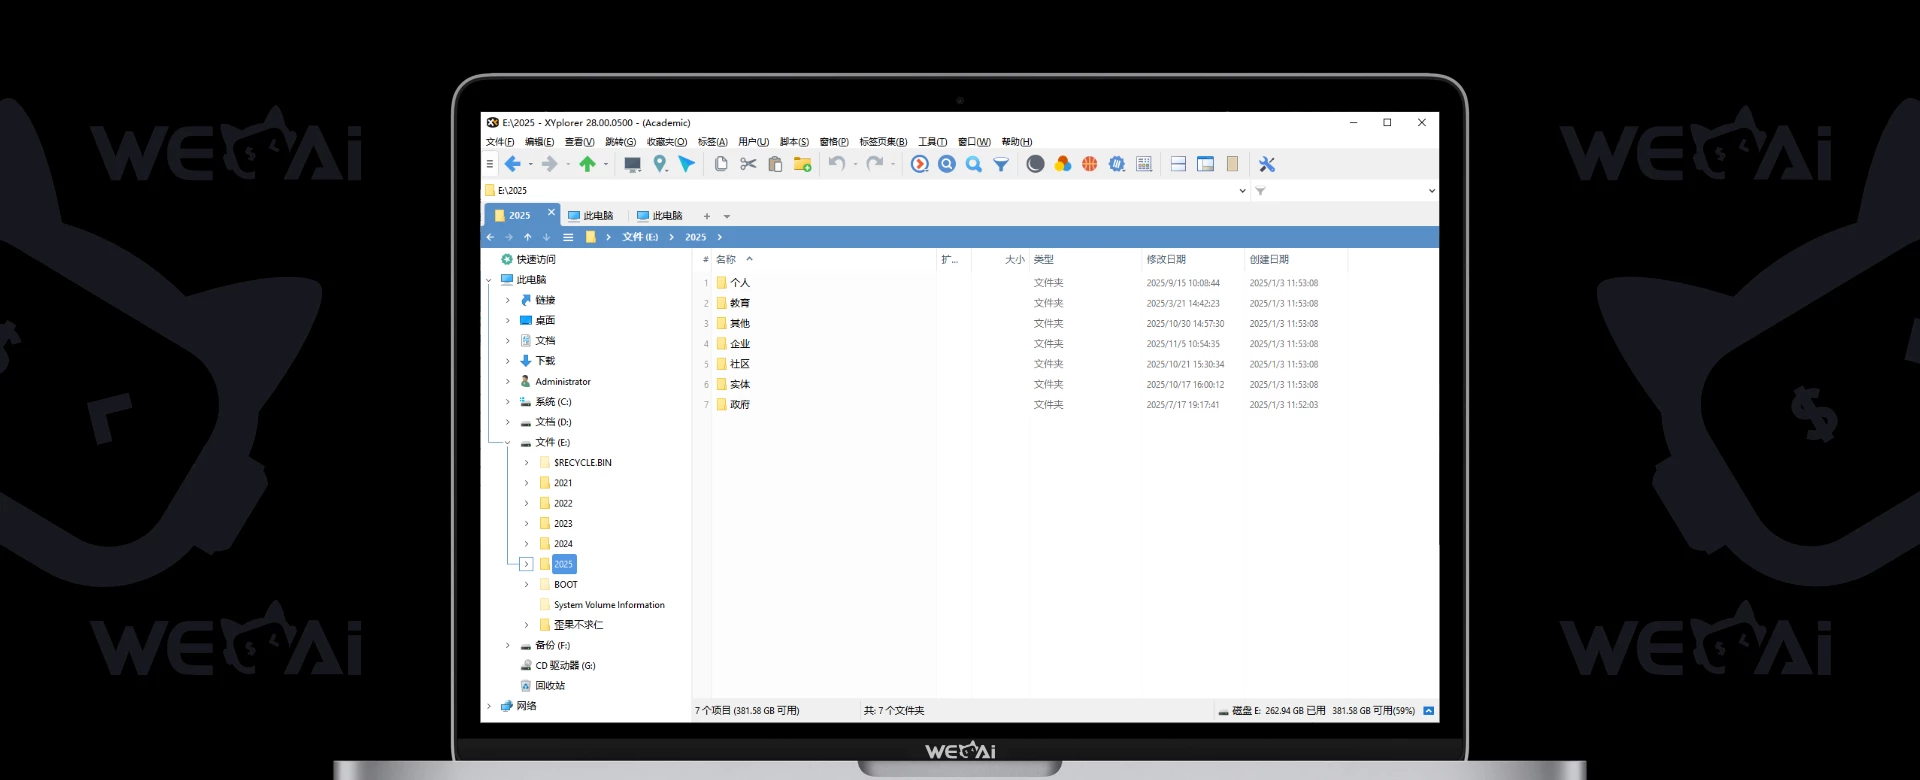Open address bar history dropdown

pos(1242,191)
